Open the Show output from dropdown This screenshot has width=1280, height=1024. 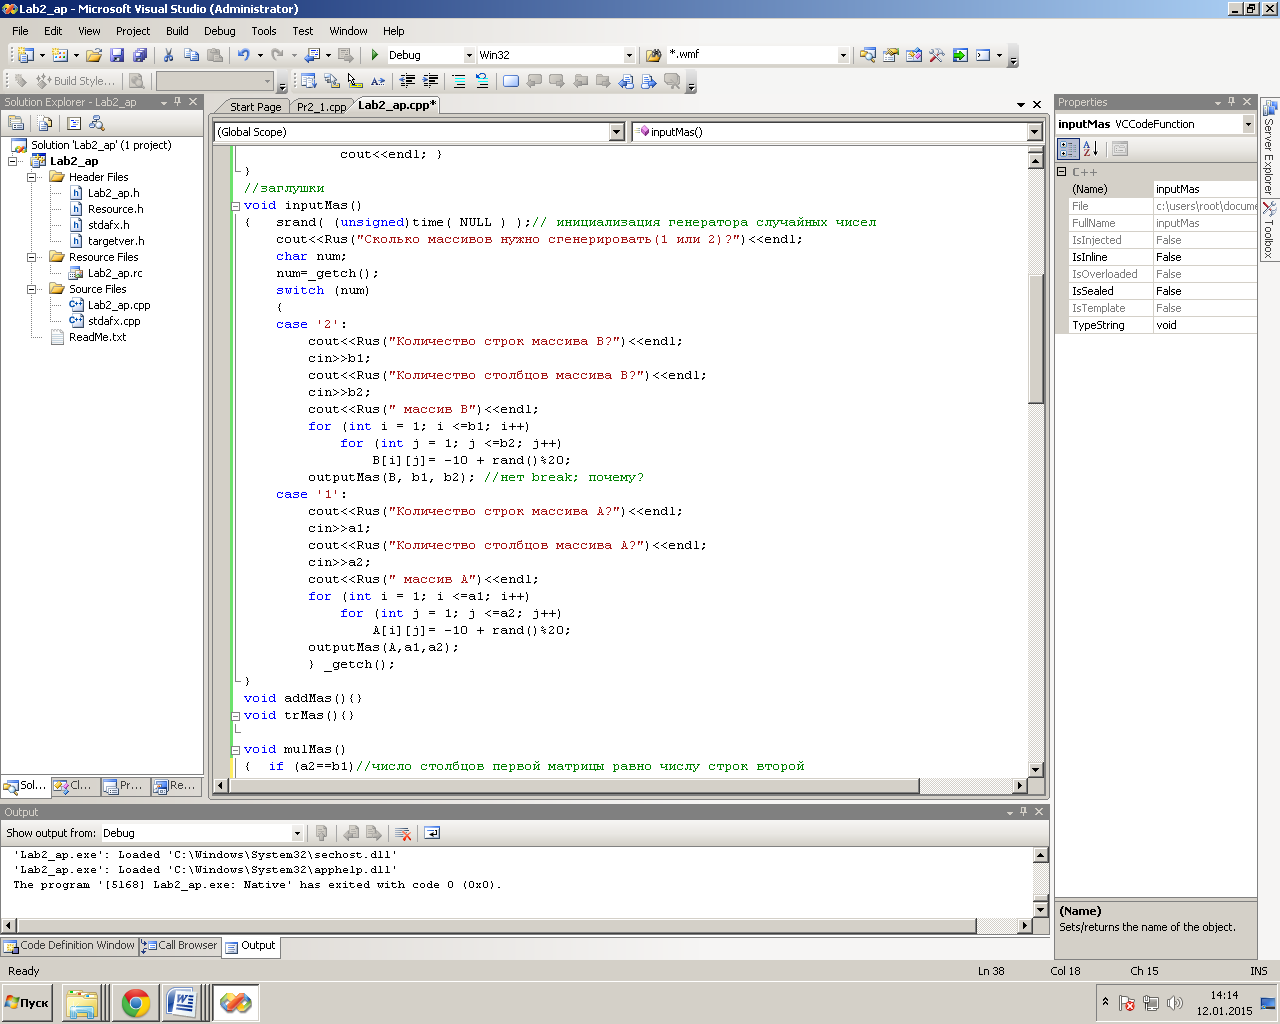(297, 833)
